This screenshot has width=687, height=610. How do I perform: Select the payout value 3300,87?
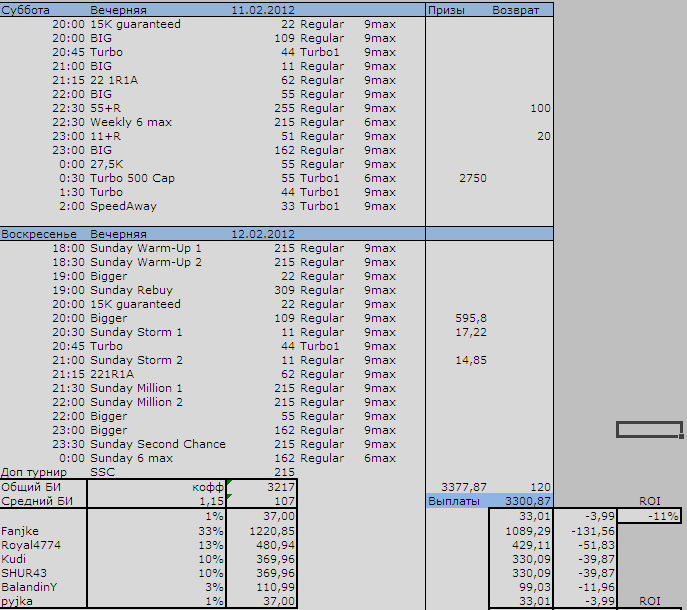point(528,501)
